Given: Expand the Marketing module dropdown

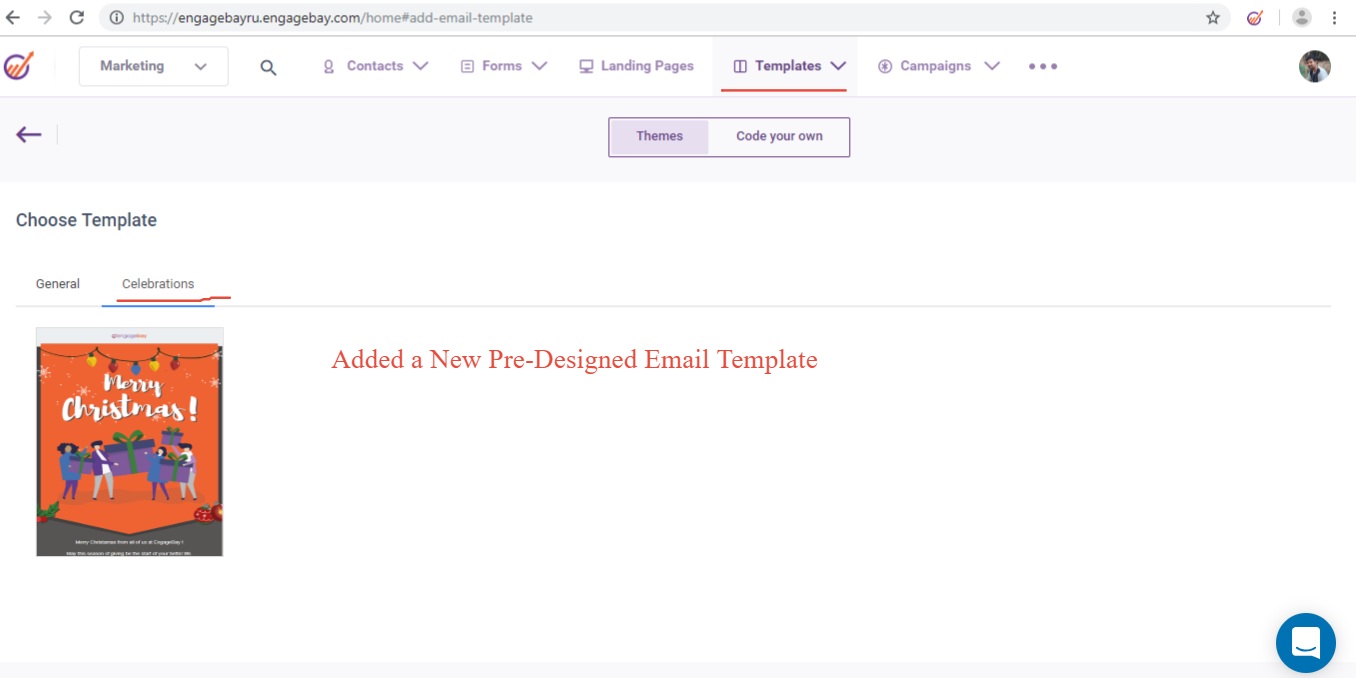Looking at the screenshot, I should (153, 66).
